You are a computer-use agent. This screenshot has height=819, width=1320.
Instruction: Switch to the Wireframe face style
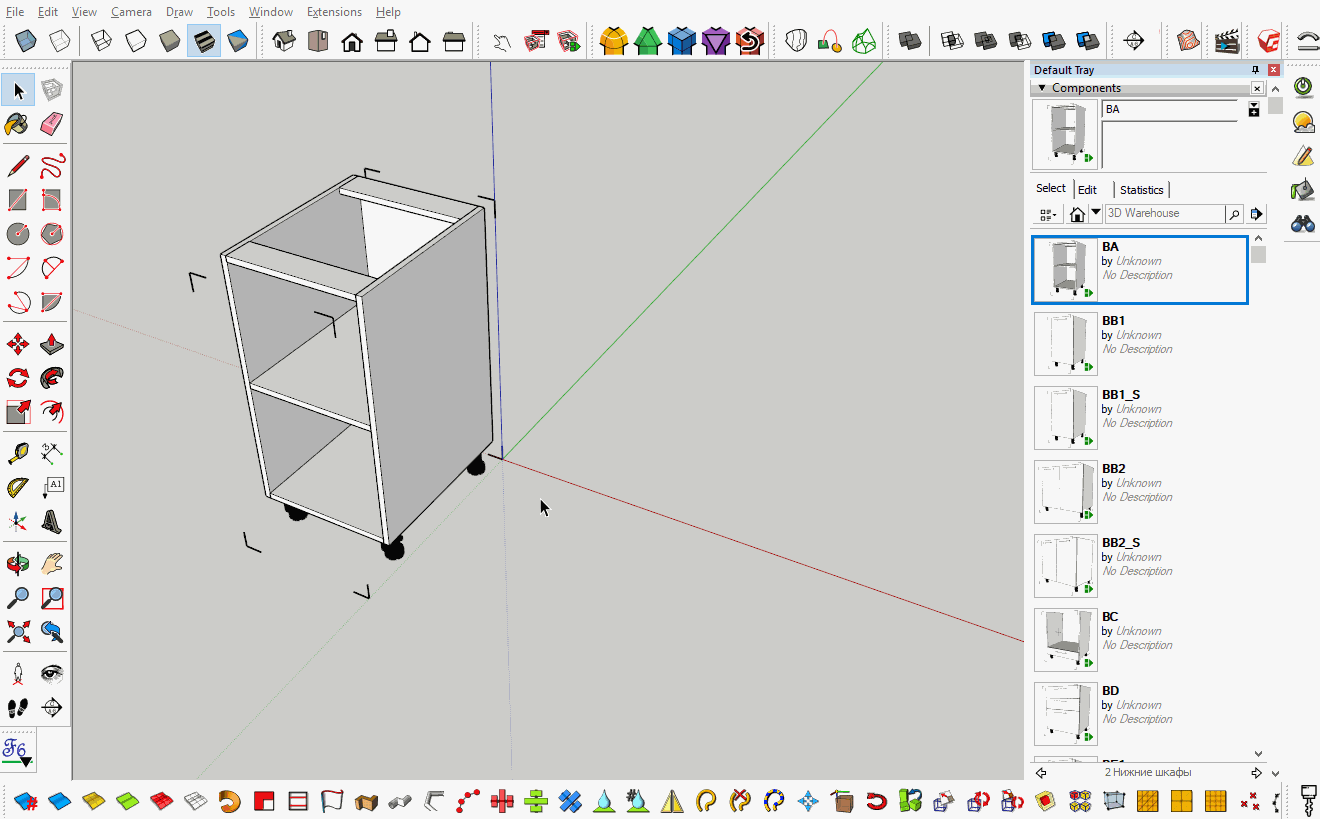(101, 40)
